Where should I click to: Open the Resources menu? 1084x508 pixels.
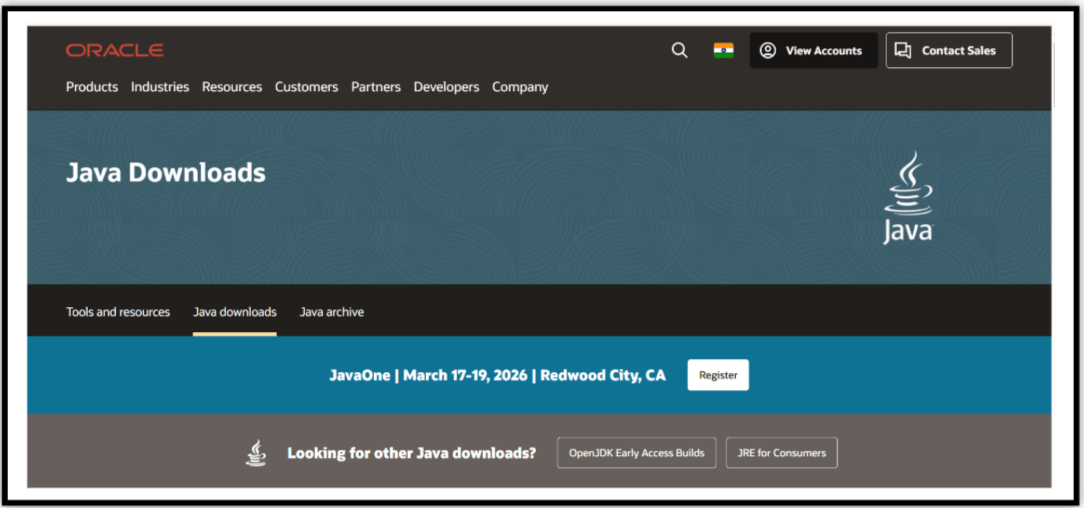click(232, 87)
